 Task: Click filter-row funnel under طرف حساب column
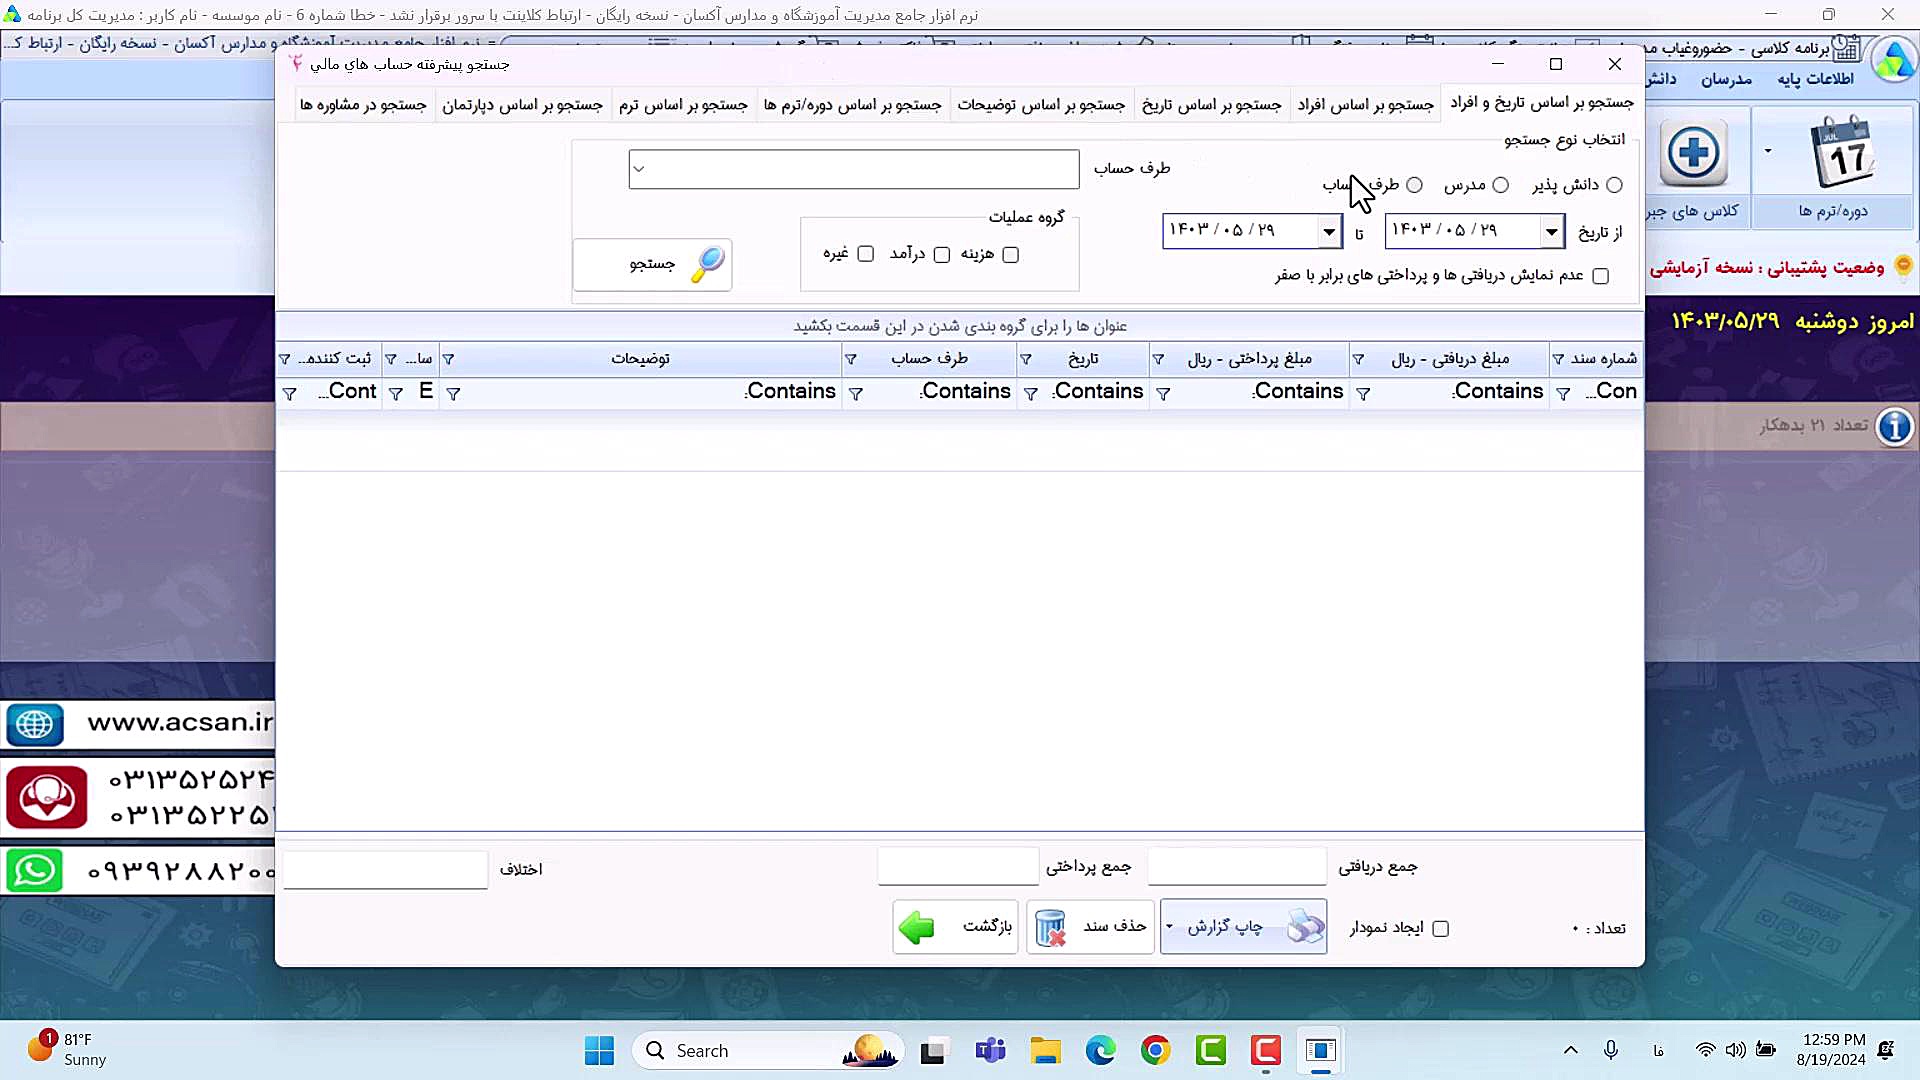tap(856, 394)
